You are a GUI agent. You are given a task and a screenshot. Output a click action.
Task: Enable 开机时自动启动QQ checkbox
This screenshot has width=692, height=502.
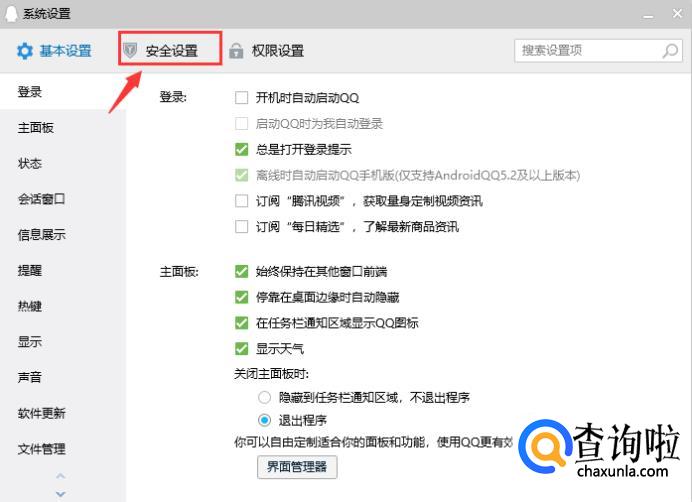pos(241,98)
